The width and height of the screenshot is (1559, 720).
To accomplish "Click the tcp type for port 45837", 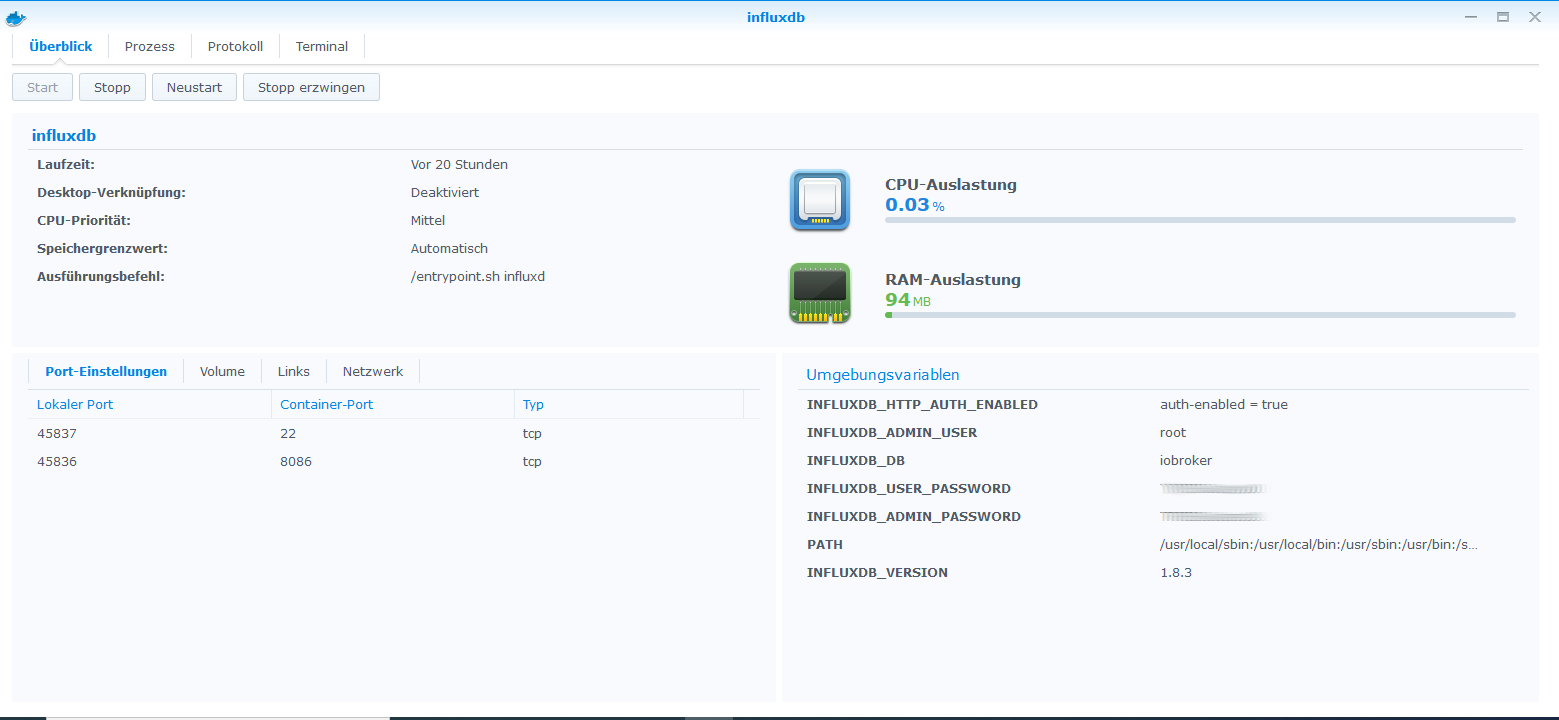I will pos(532,433).
